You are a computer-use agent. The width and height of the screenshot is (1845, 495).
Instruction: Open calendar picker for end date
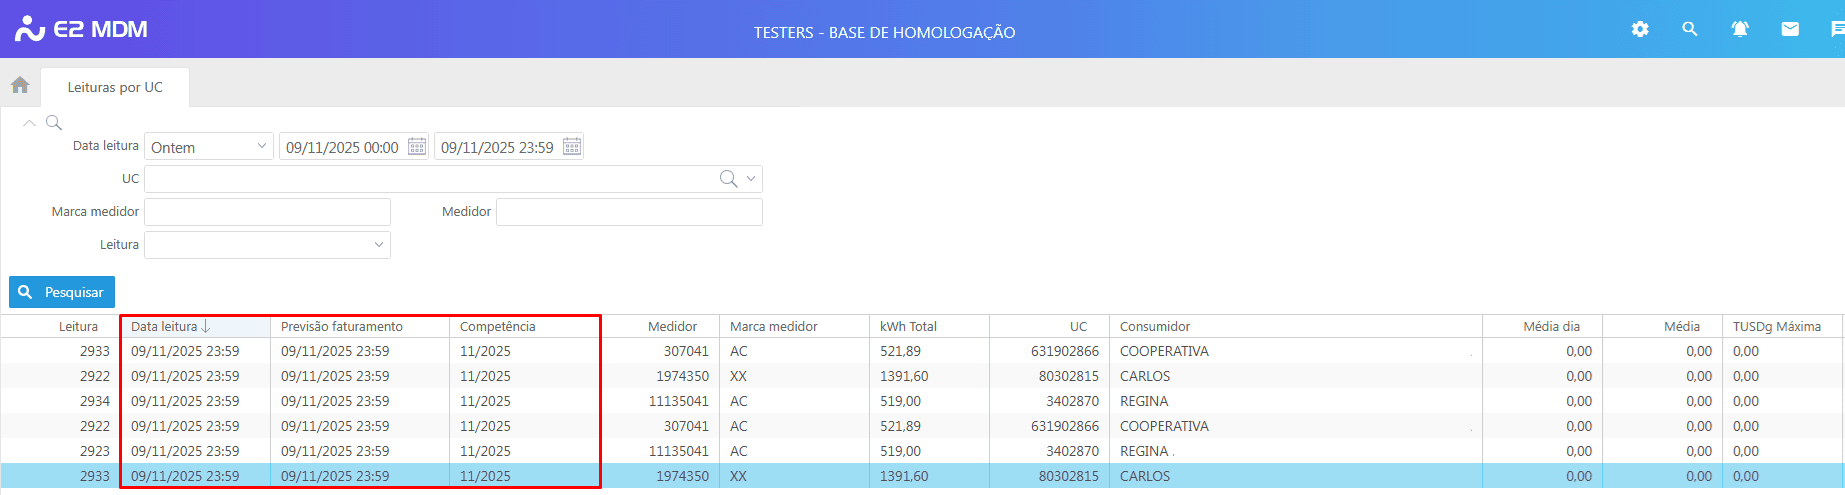click(572, 147)
